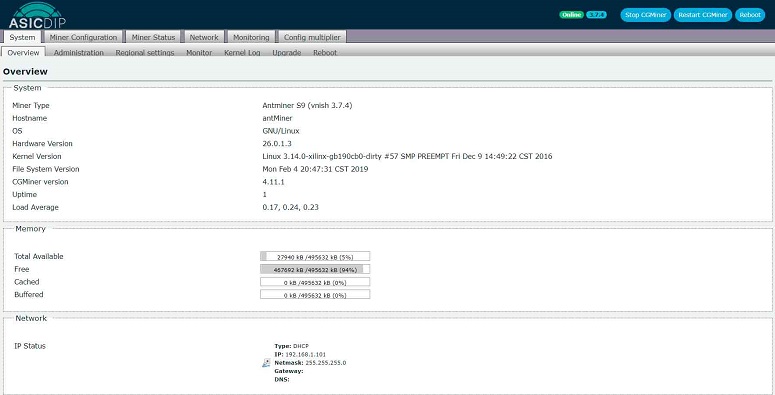The image size is (775, 395).
Task: Click the OS label in the System section
Action: click(x=17, y=131)
